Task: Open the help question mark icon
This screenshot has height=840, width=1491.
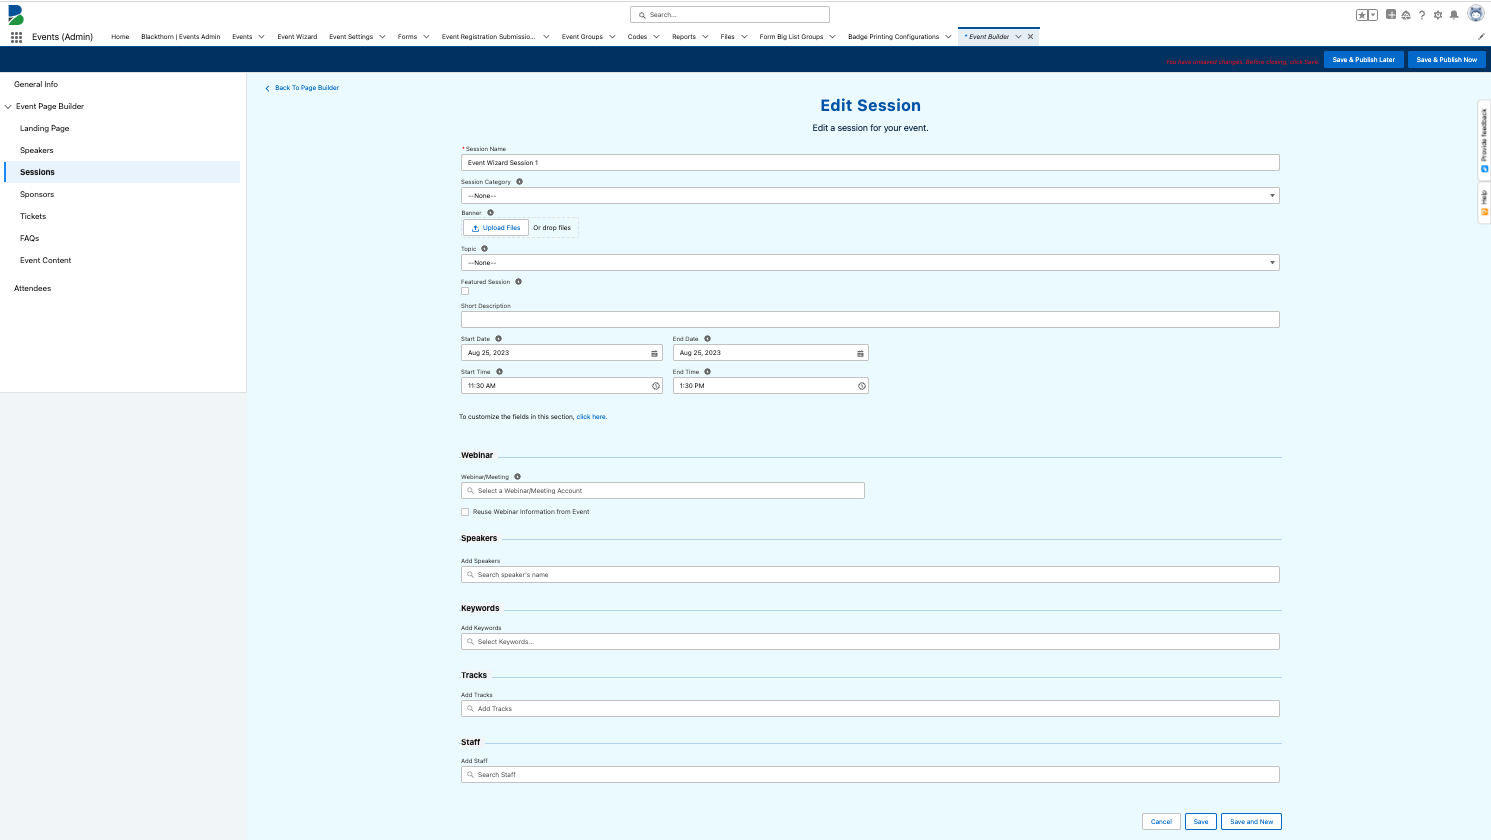Action: pos(1422,15)
